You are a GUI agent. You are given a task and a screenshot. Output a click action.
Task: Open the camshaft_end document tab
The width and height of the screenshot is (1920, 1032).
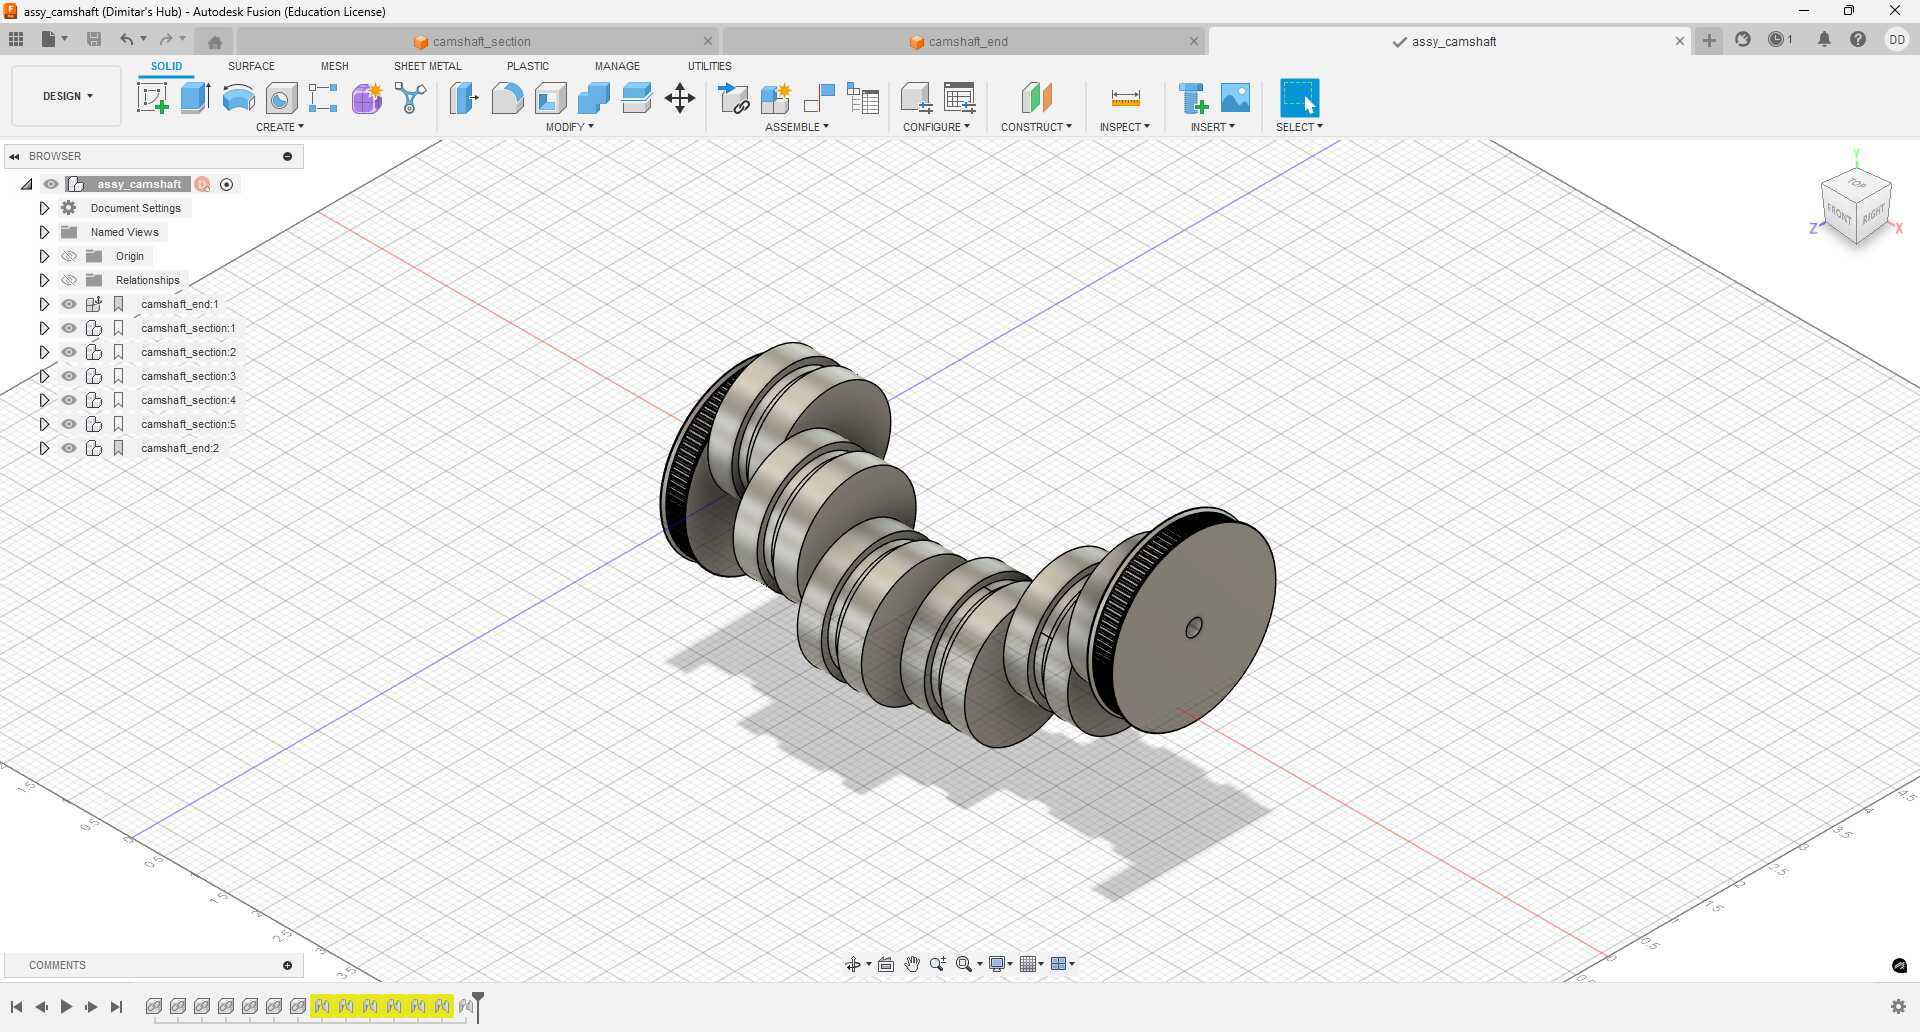click(x=967, y=41)
